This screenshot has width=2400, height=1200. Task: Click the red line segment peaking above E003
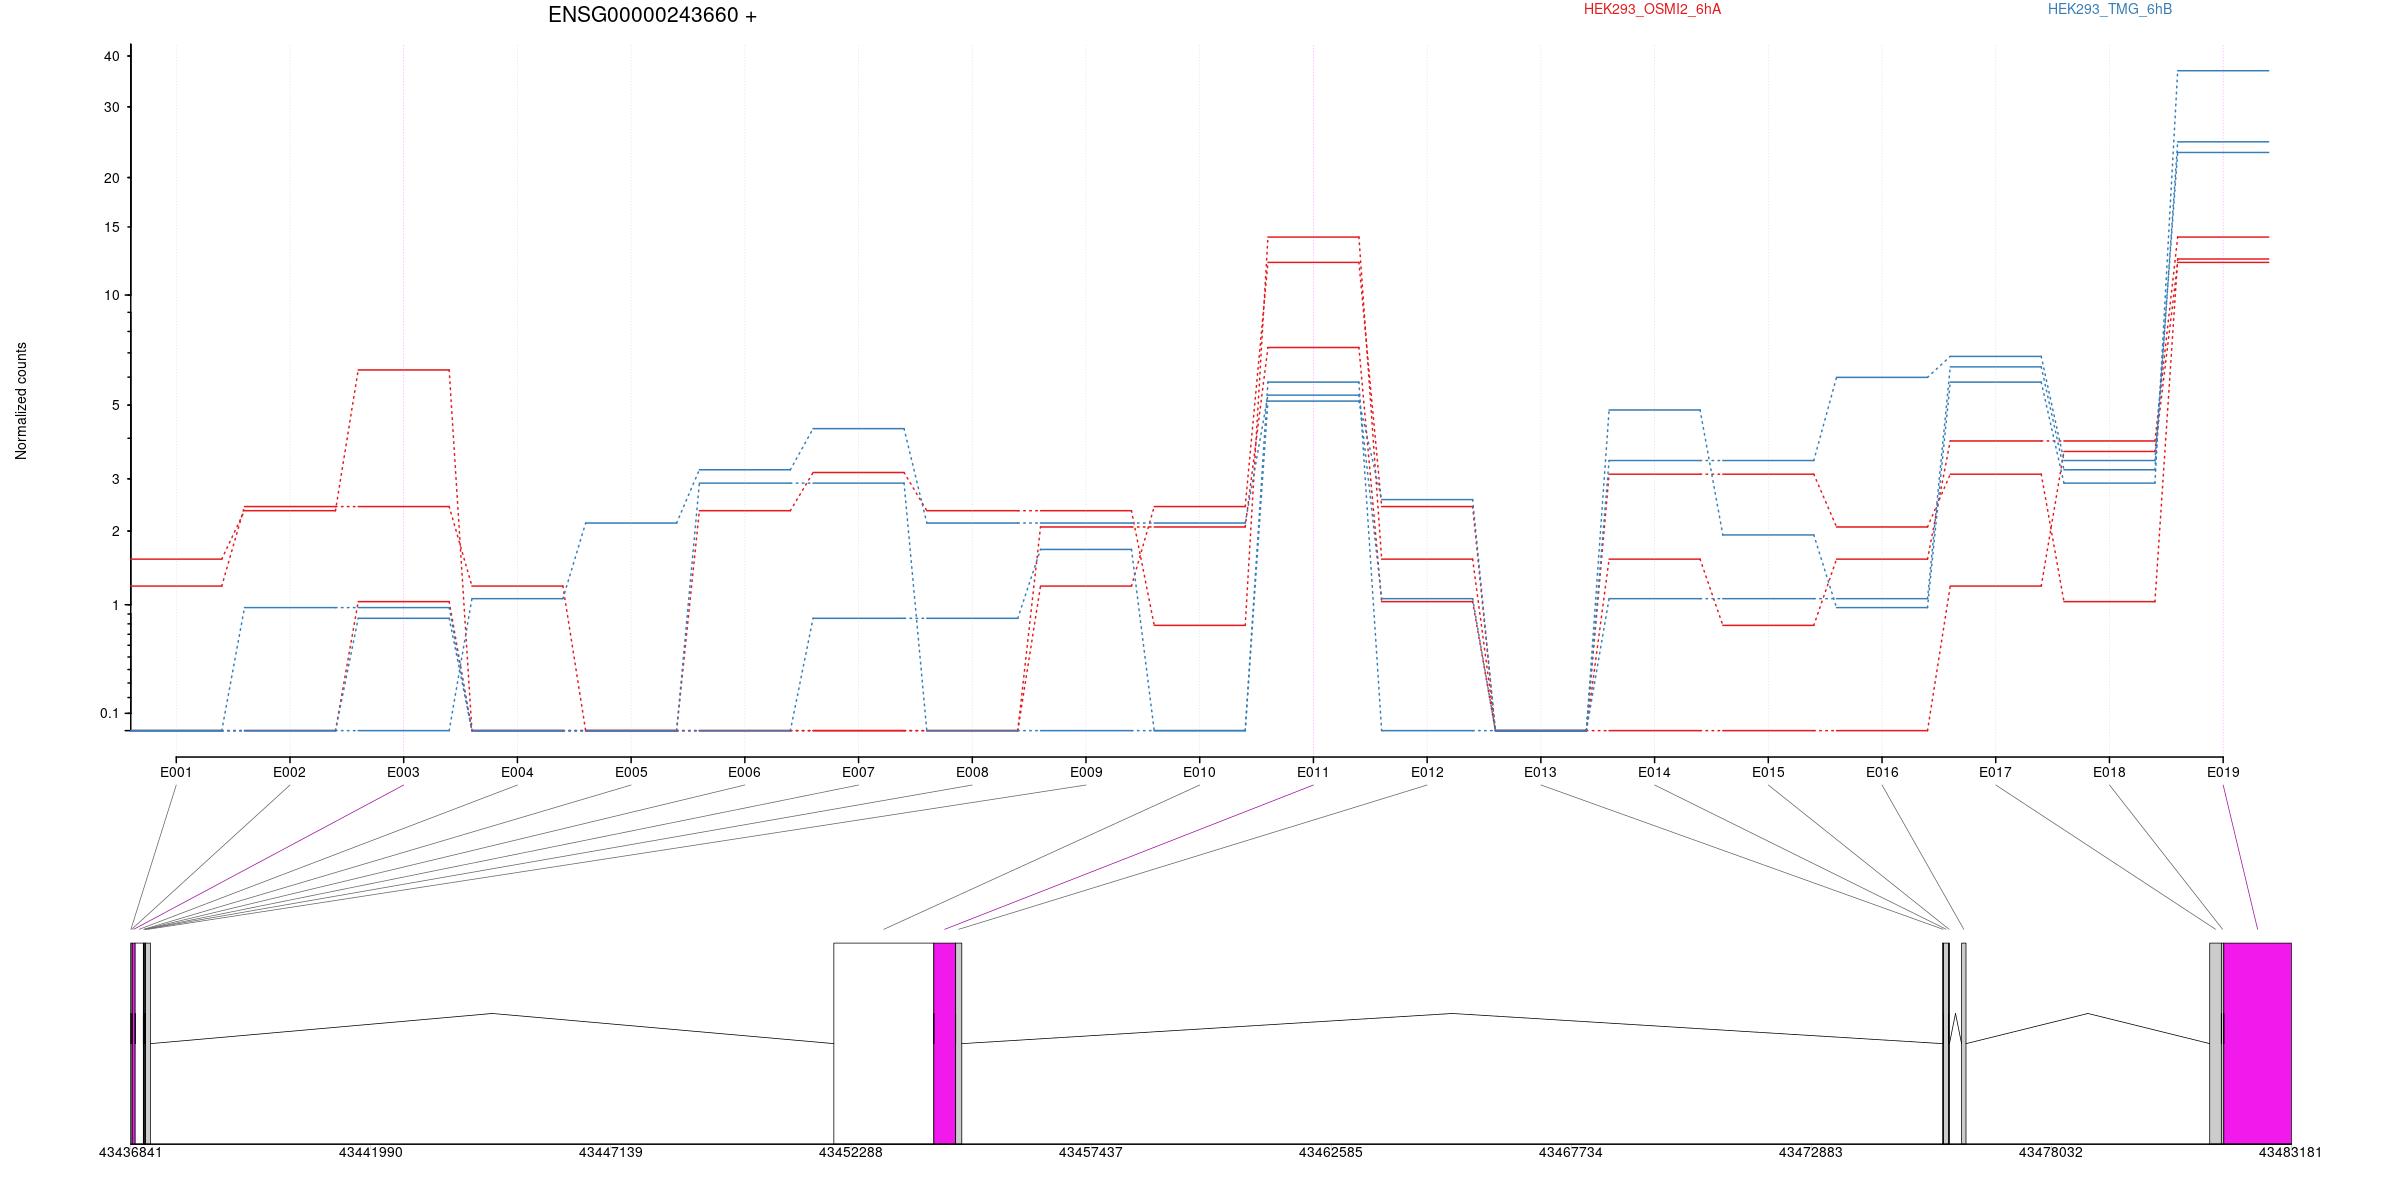coord(403,370)
